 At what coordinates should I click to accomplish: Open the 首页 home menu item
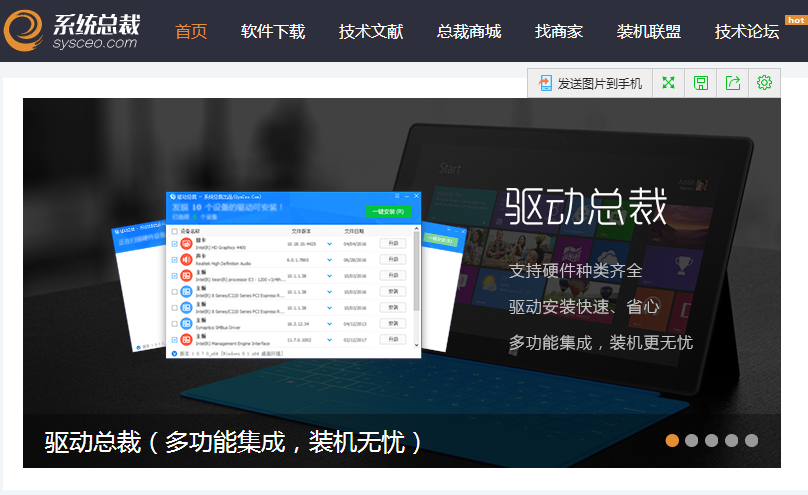click(x=191, y=31)
